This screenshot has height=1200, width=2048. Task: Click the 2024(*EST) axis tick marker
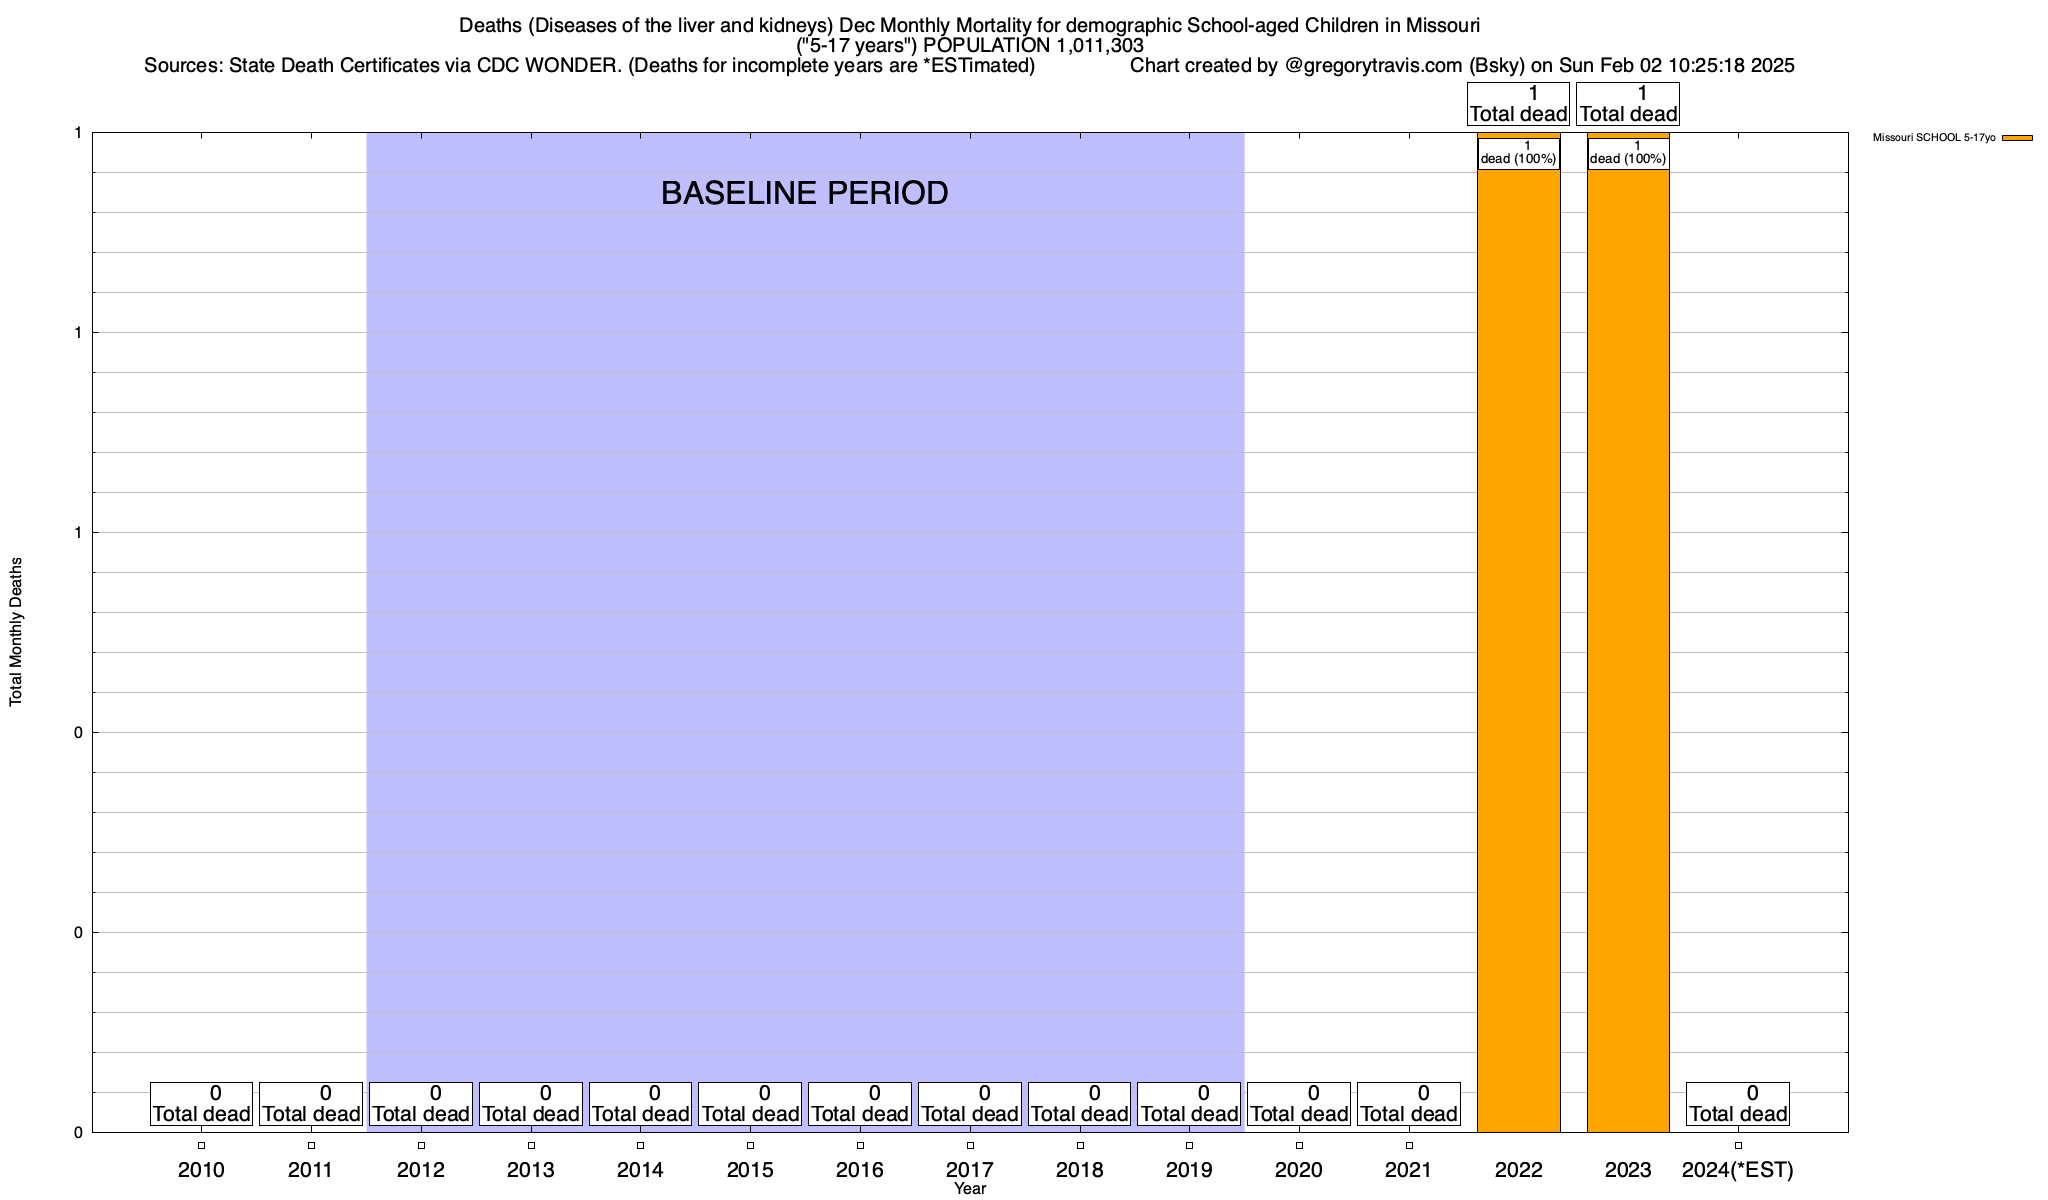point(1738,1146)
